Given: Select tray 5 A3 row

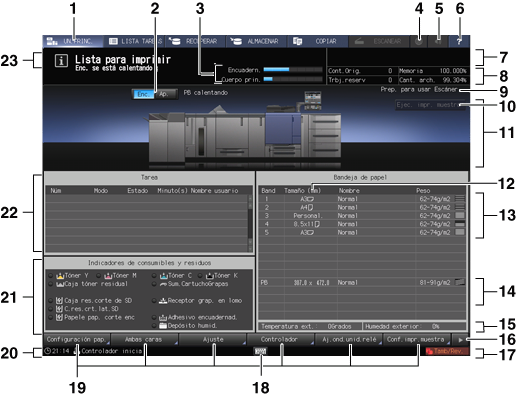Looking at the screenshot, I should 362,232.
